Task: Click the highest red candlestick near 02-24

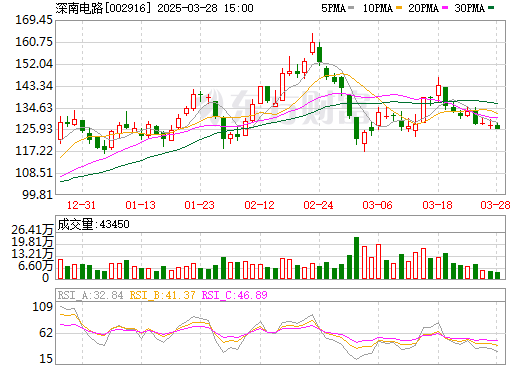Action: [x=312, y=48]
